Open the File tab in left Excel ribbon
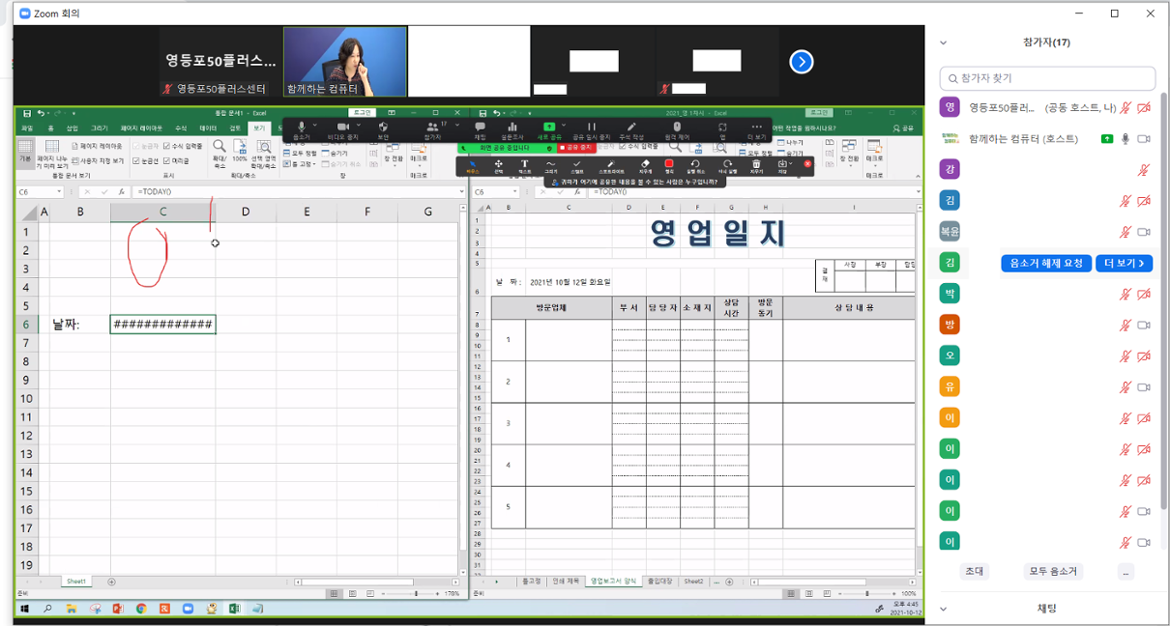Image resolution: width=1170 pixels, height=626 pixels. click(27, 128)
